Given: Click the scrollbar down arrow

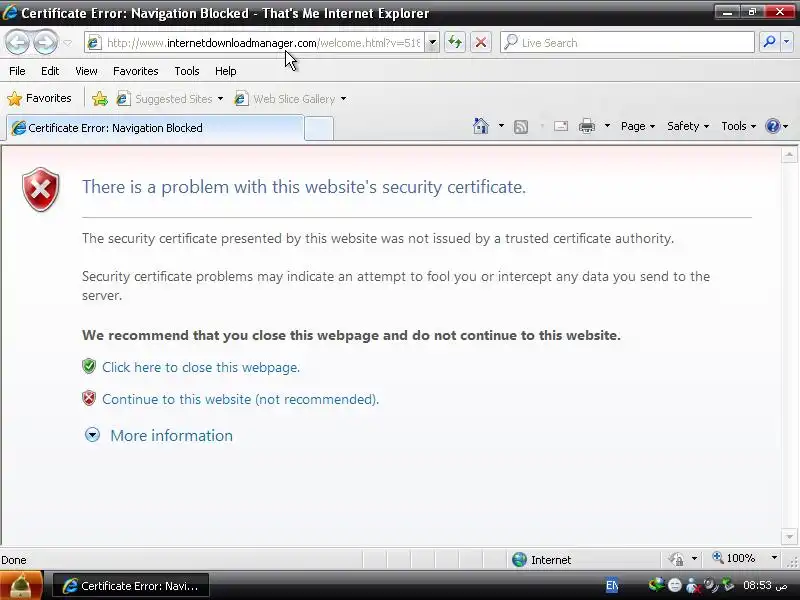Looking at the screenshot, I should [x=789, y=537].
